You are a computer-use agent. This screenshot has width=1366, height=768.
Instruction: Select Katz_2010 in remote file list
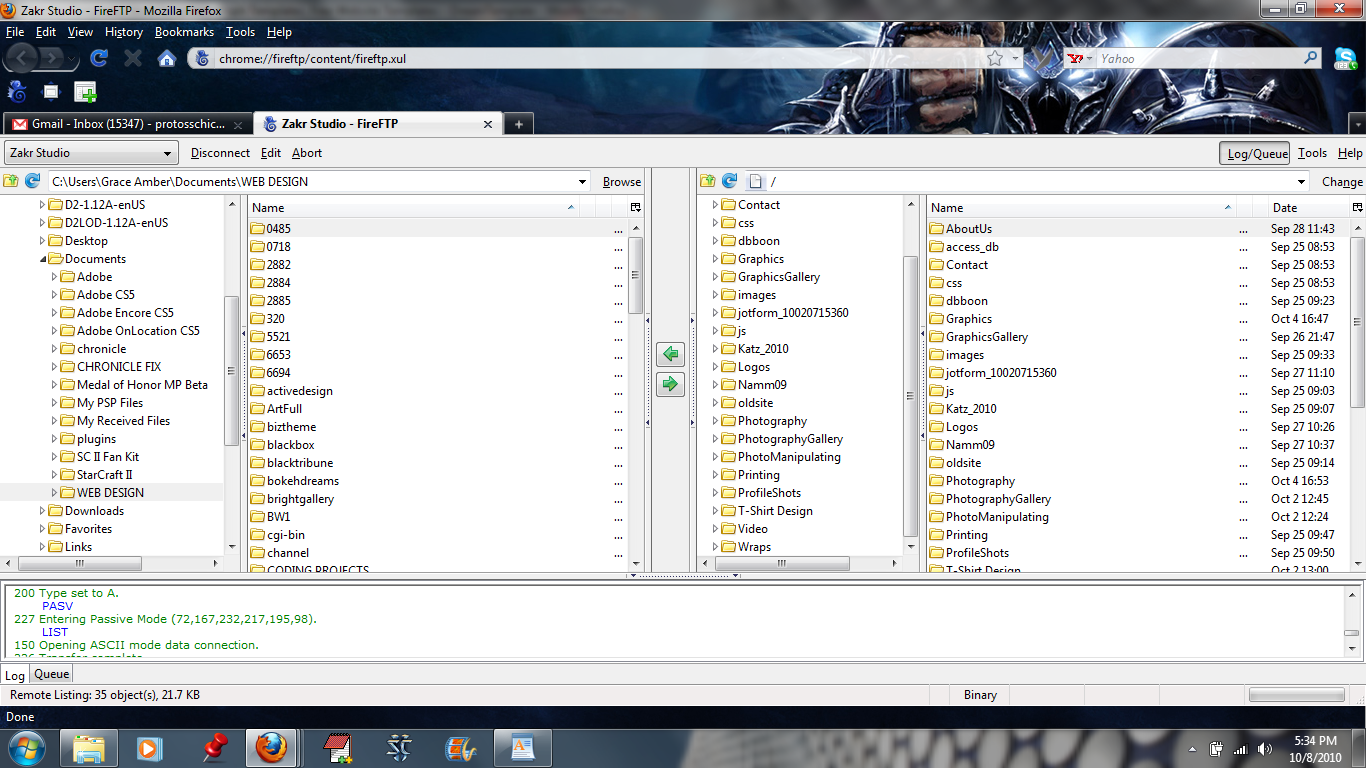point(971,409)
